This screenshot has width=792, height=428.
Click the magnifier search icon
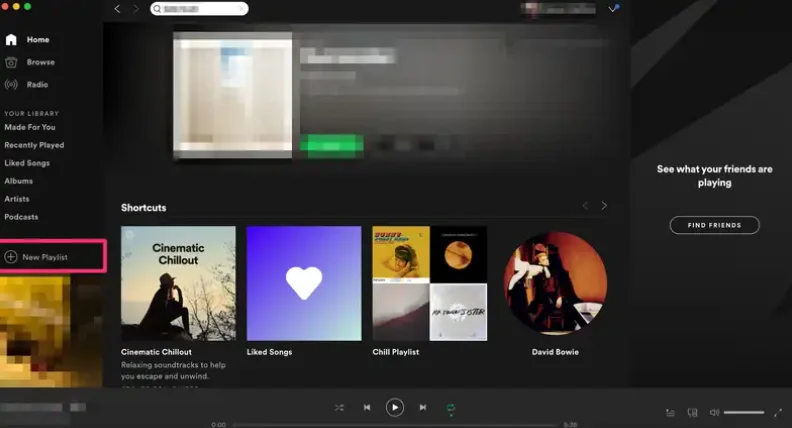(157, 9)
